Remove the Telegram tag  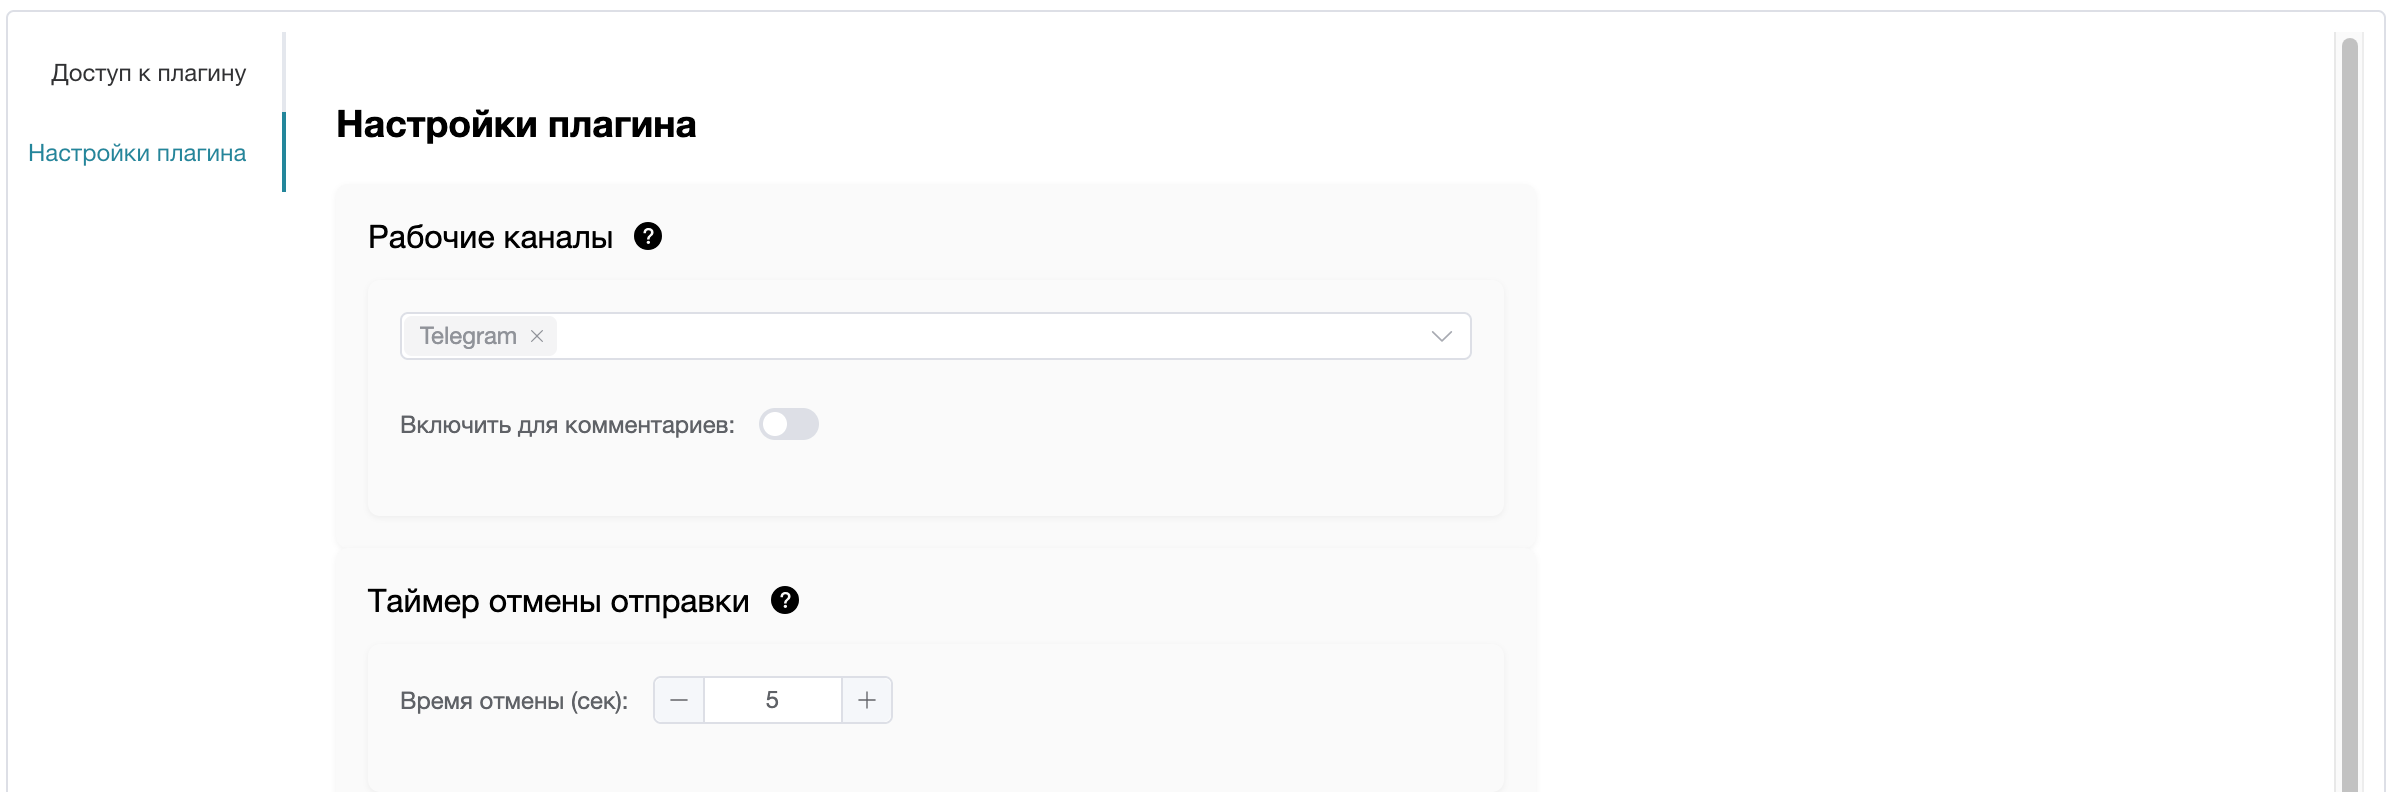[x=537, y=336]
